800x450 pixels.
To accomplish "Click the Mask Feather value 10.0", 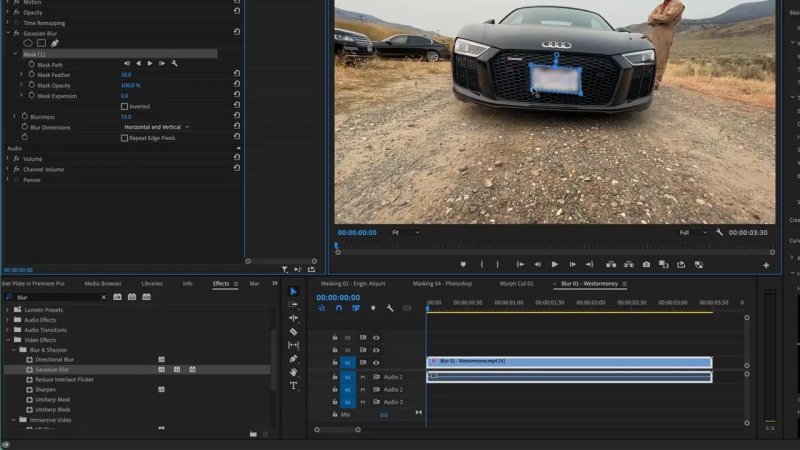I will coord(126,74).
